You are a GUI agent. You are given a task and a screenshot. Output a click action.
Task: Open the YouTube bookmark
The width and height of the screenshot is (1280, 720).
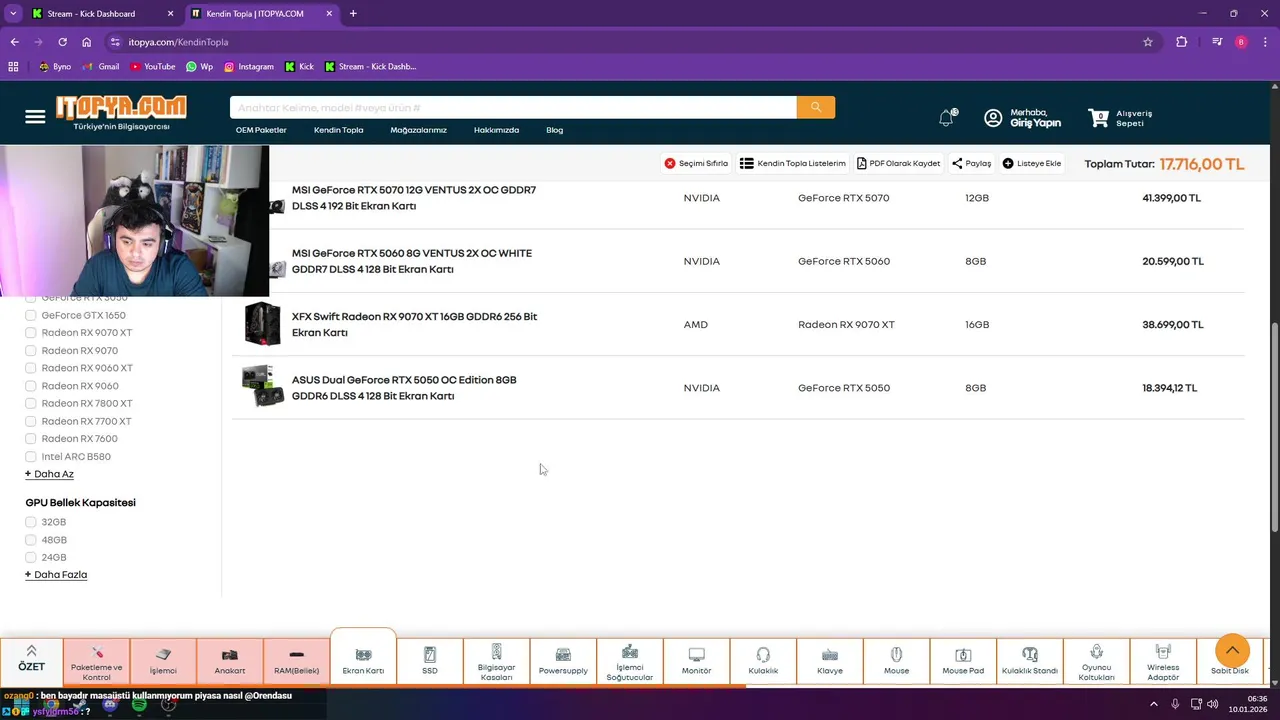coord(152,67)
